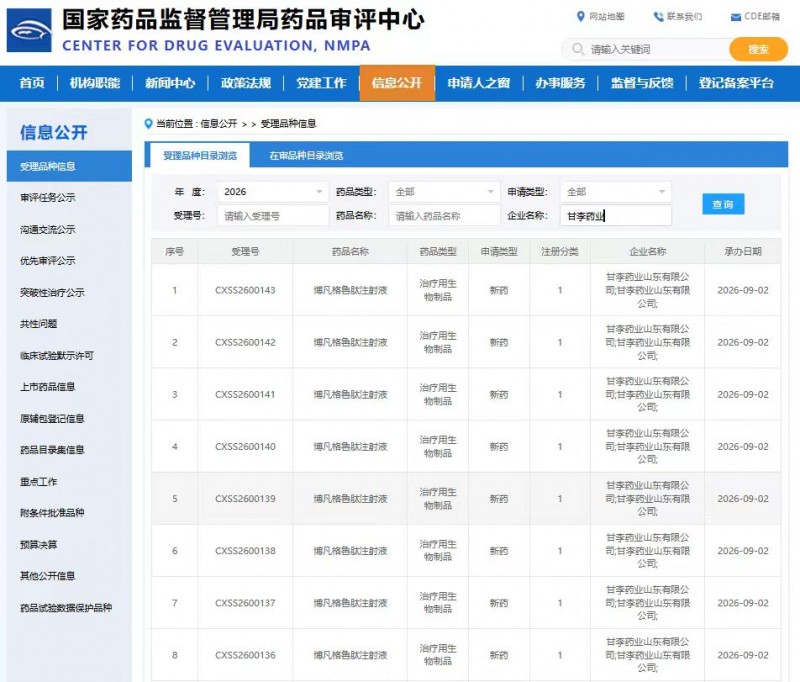The image size is (800, 682).
Task: Select 共性问题 in the sidebar
Action: click(39, 323)
